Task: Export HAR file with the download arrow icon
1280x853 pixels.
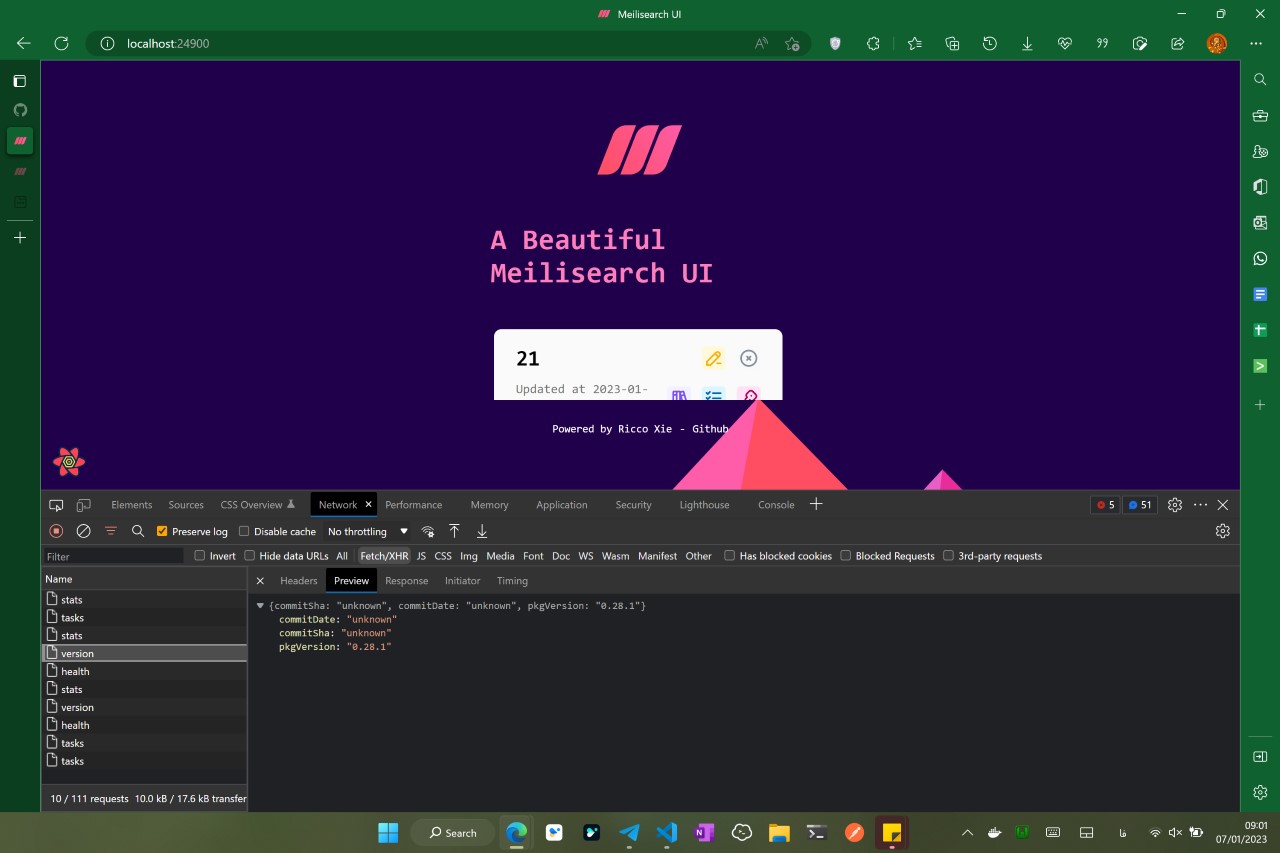Action: pos(481,531)
